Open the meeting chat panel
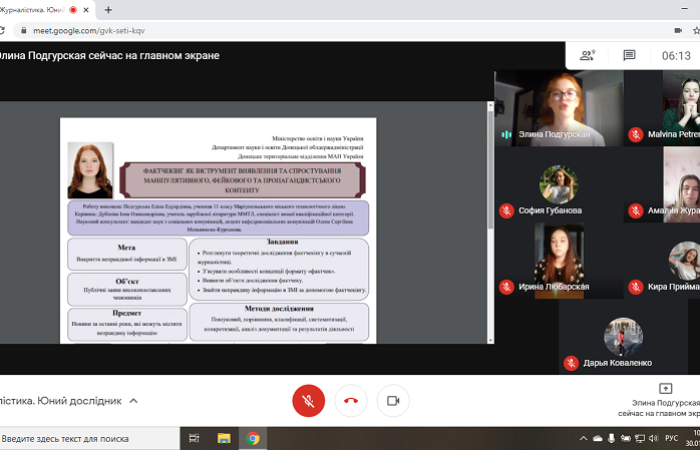The image size is (700, 450). pos(629,56)
